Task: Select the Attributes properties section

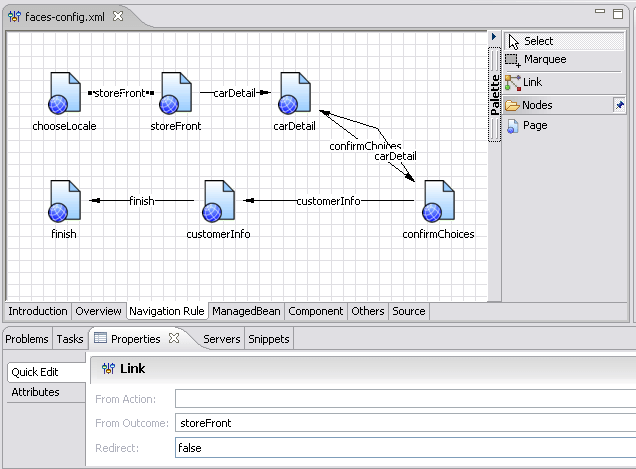Action: 46,392
